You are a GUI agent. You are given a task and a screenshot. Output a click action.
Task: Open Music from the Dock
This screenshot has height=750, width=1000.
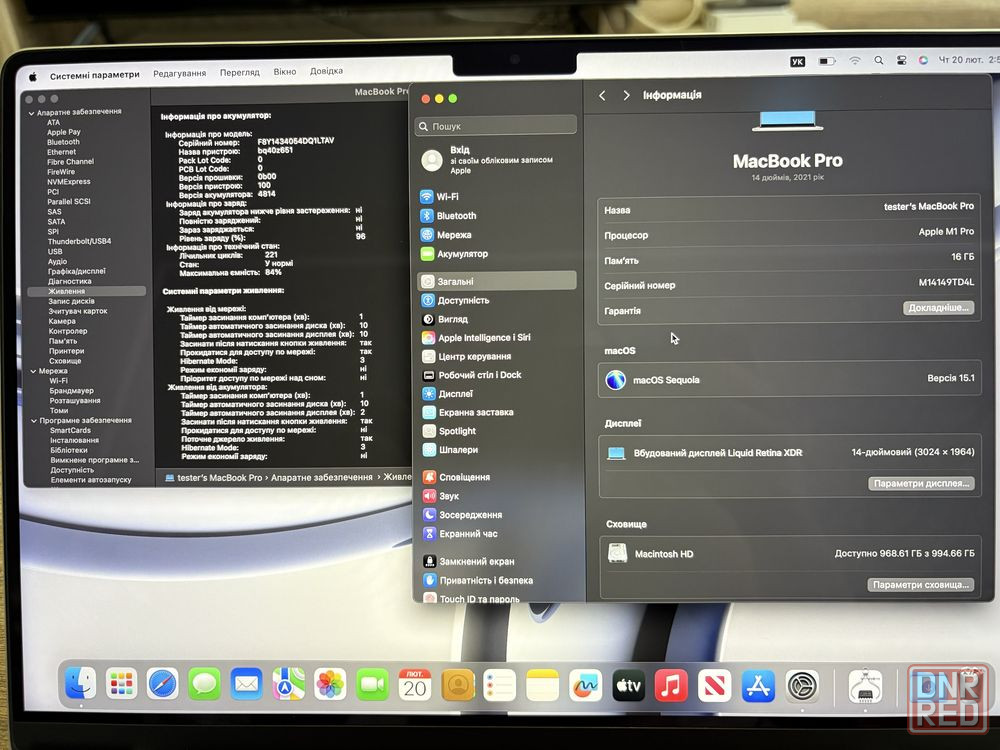tap(671, 686)
